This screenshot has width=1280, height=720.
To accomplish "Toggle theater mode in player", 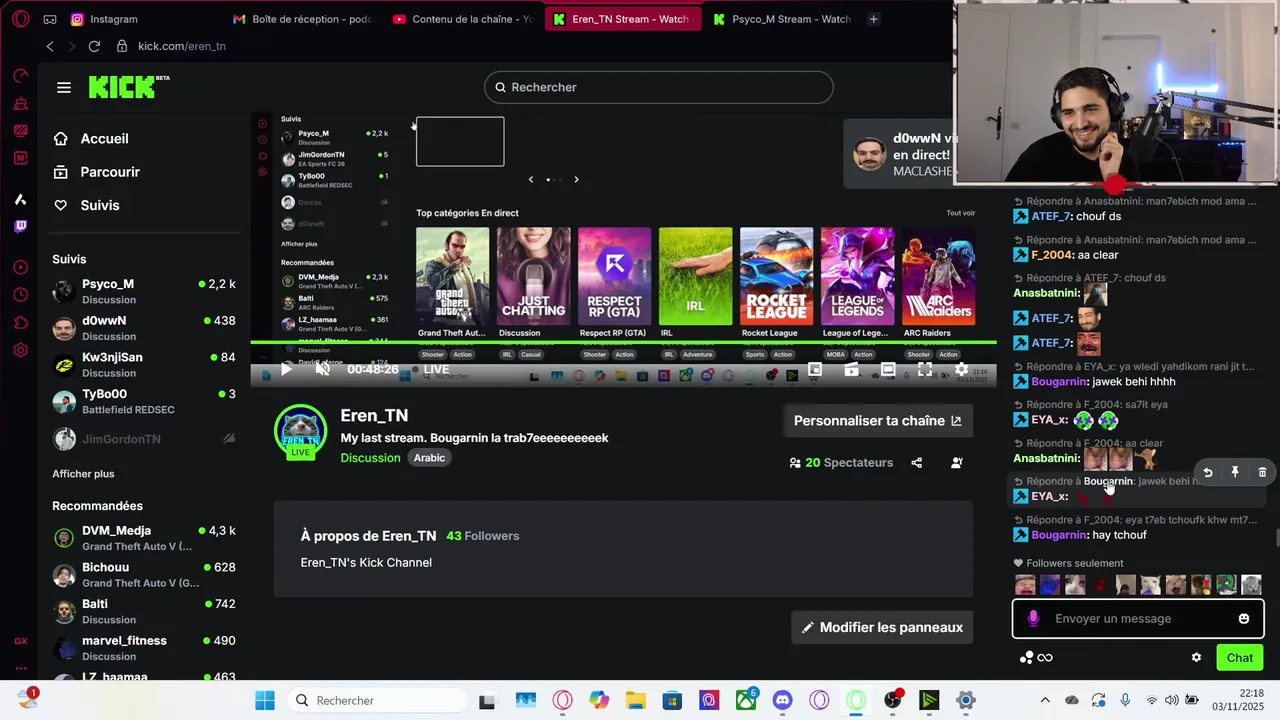I will tap(888, 369).
